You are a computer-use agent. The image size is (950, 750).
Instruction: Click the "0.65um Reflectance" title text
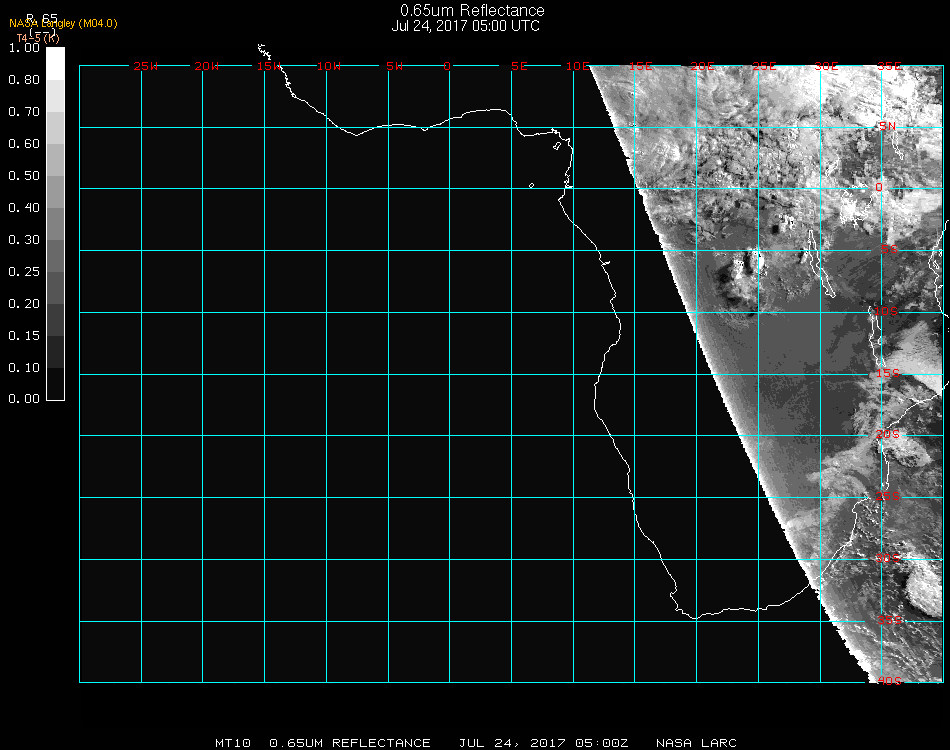click(x=472, y=11)
